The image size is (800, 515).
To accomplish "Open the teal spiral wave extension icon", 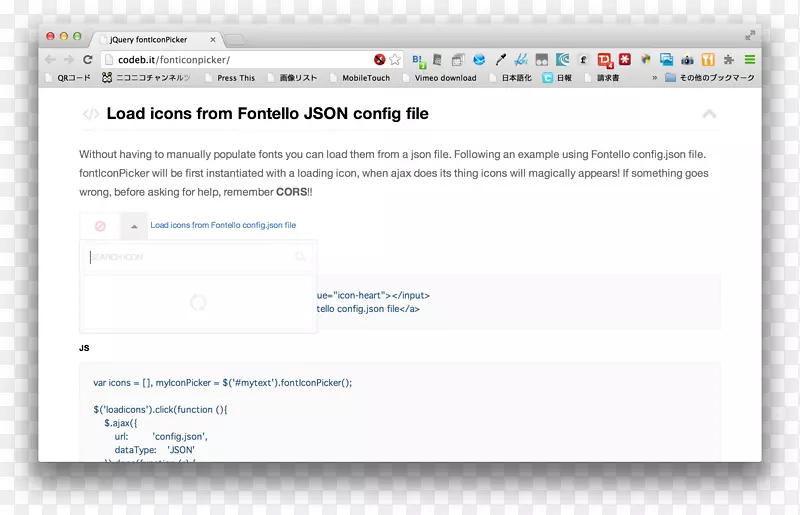I will point(562,60).
